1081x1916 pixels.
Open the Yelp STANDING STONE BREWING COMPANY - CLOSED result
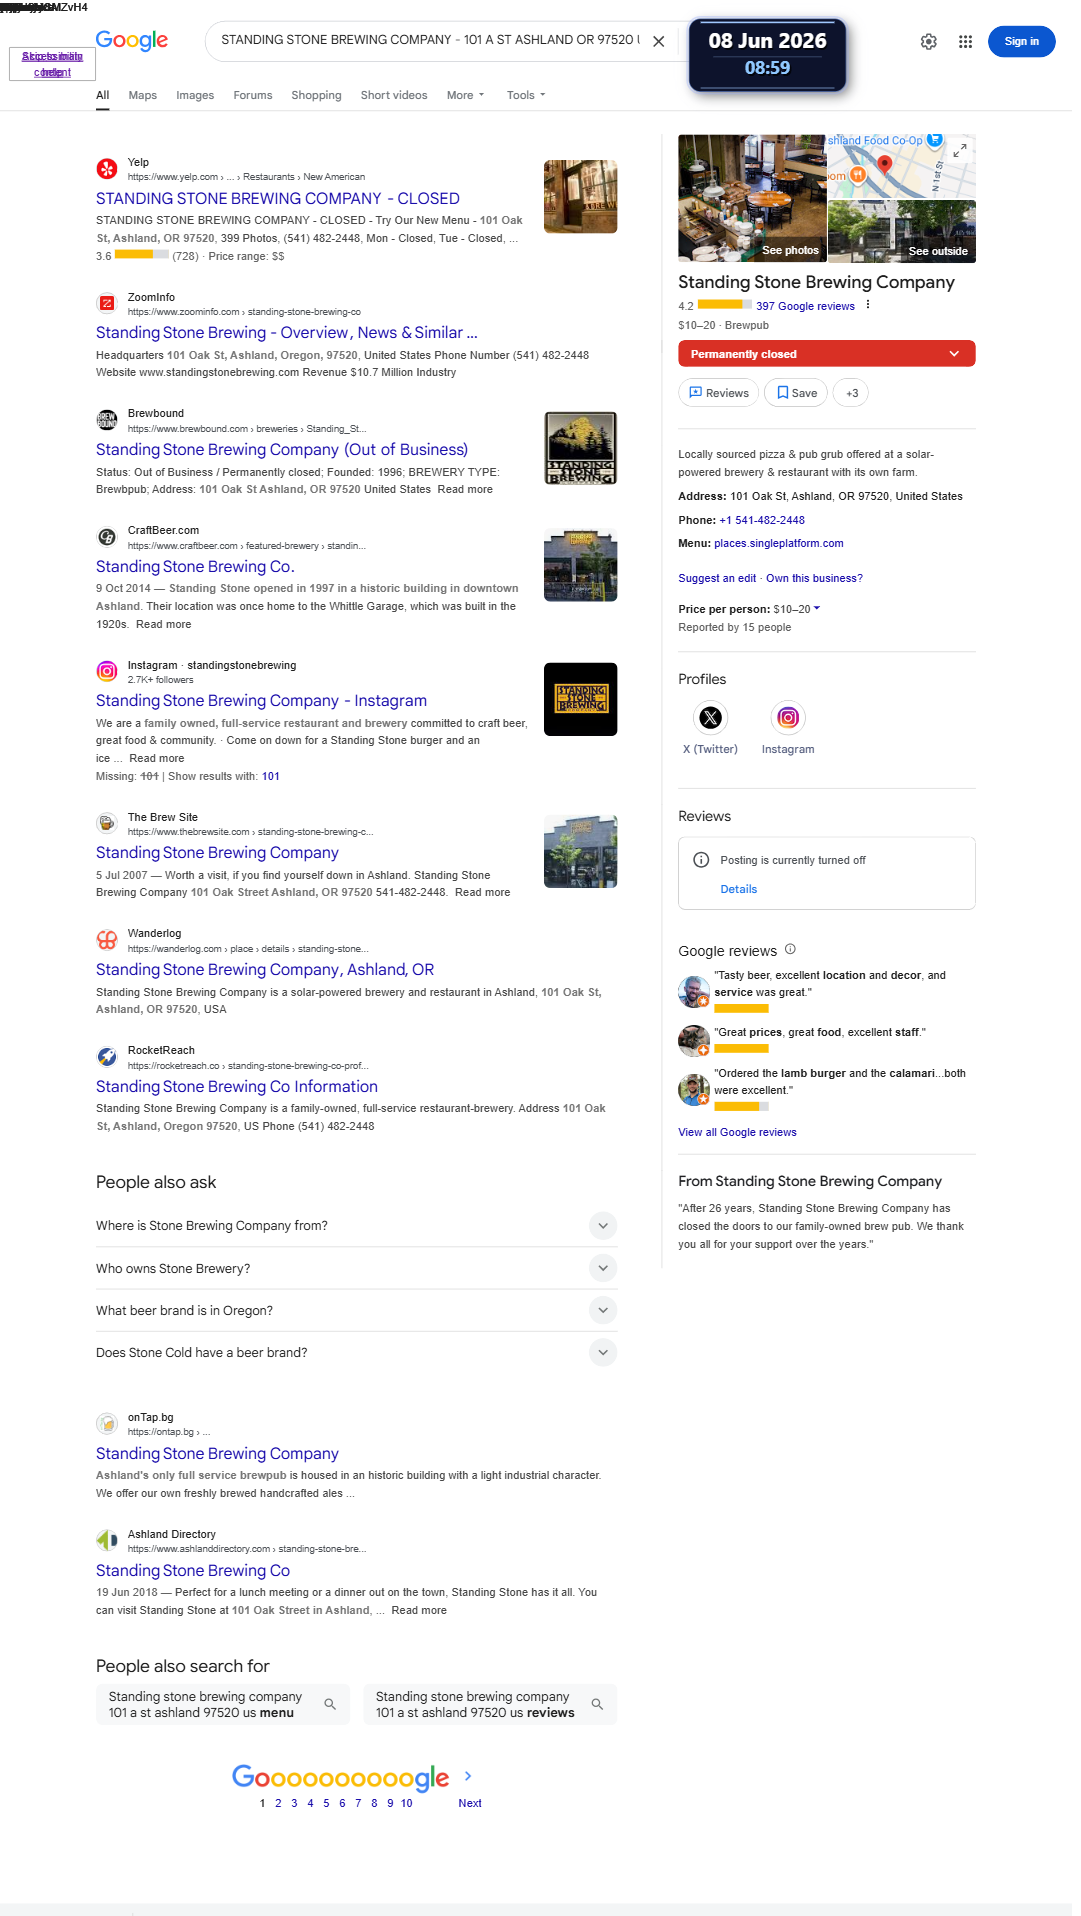coord(278,199)
